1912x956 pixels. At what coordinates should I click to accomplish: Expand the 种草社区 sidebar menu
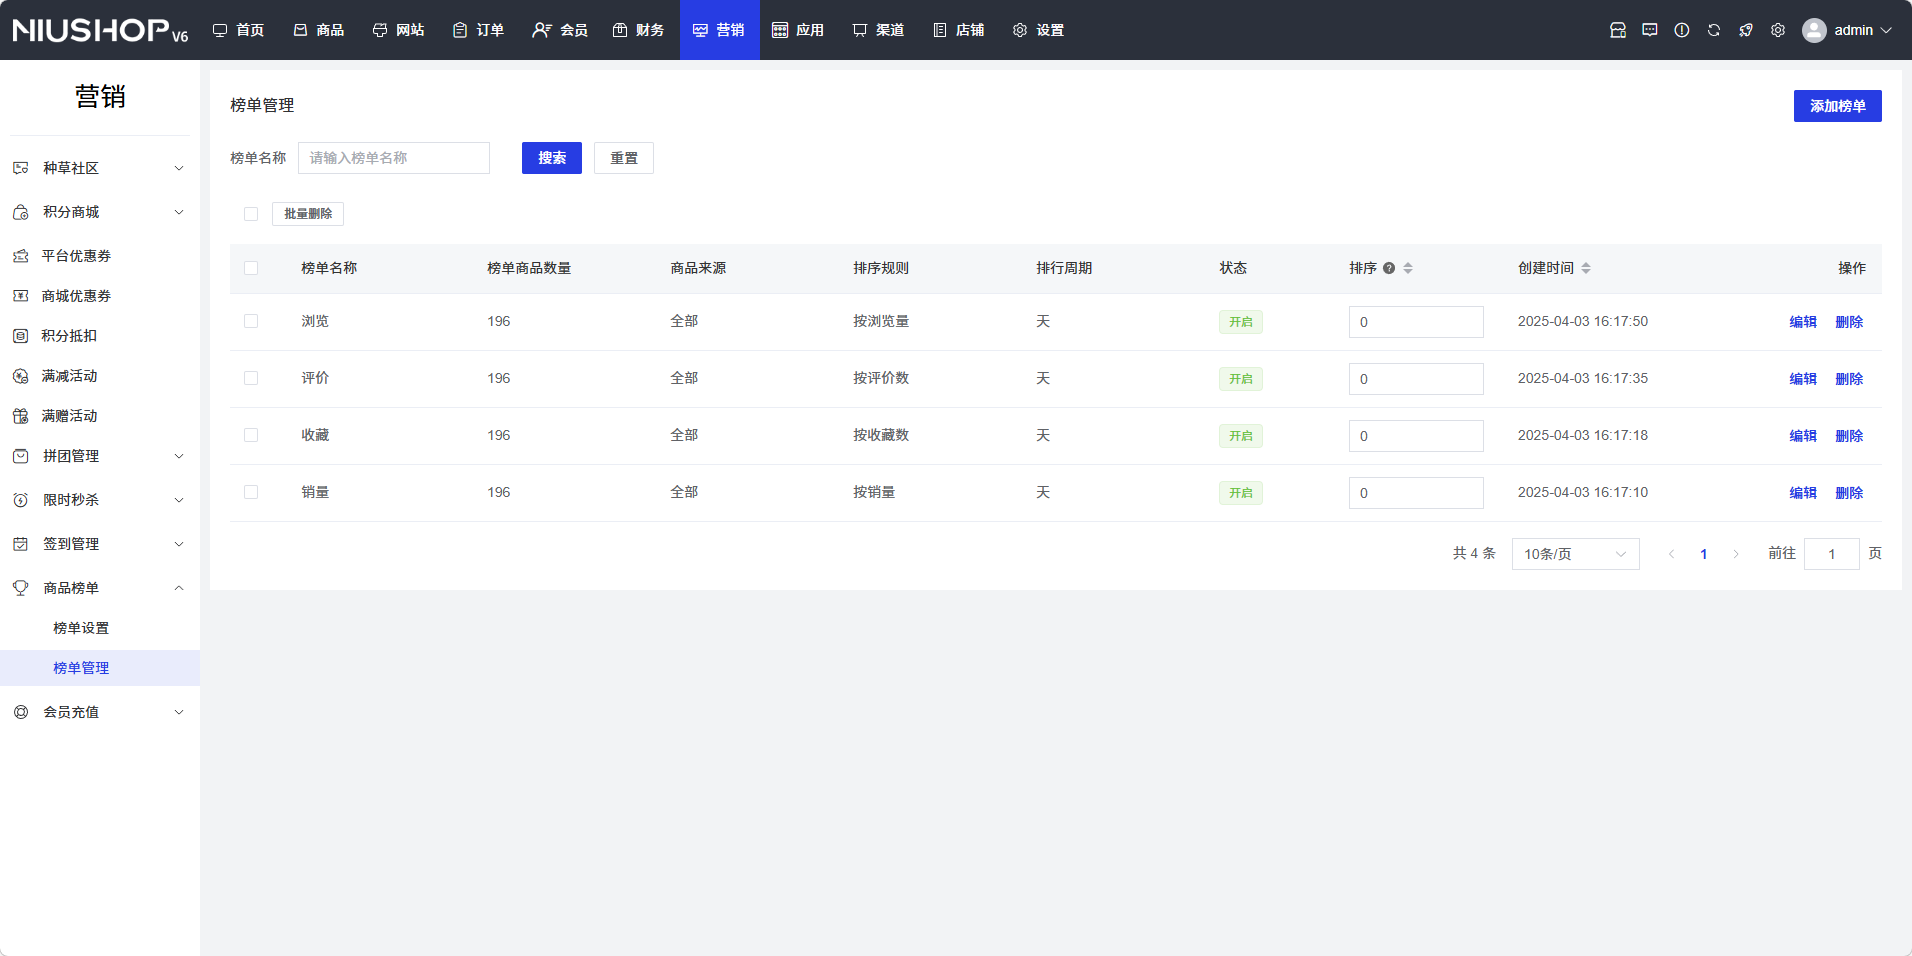coord(100,168)
